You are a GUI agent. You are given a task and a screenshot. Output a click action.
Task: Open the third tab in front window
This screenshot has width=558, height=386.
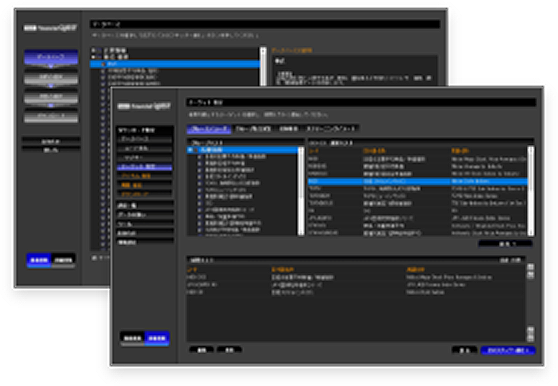[x=288, y=129]
